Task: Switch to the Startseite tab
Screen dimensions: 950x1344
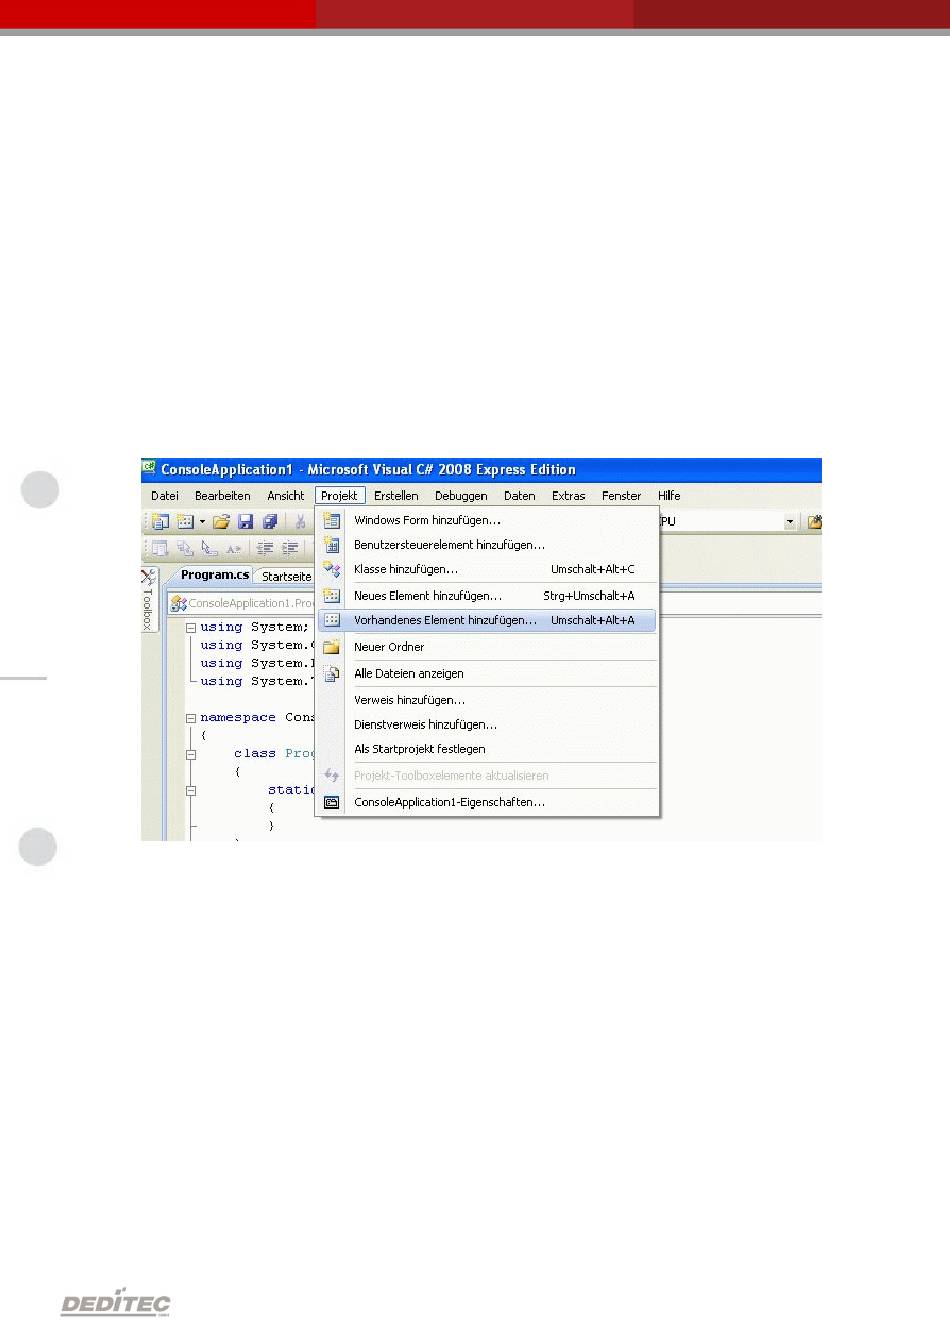Action: tap(286, 576)
